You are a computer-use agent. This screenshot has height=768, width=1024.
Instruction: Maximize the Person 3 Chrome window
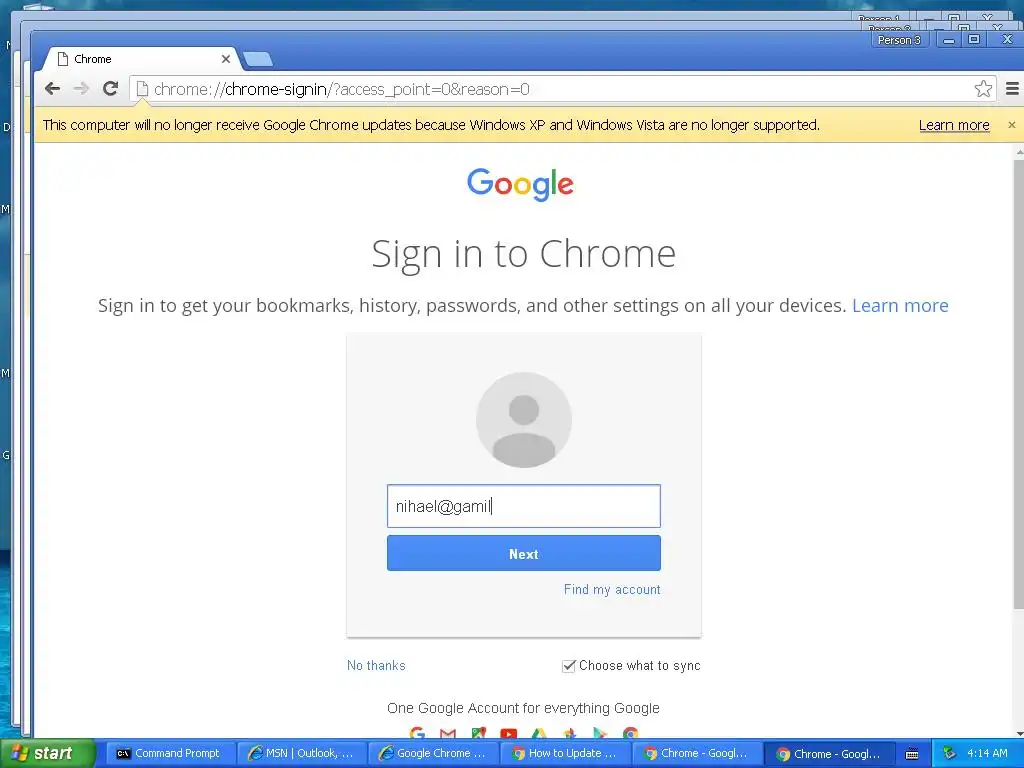click(974, 40)
